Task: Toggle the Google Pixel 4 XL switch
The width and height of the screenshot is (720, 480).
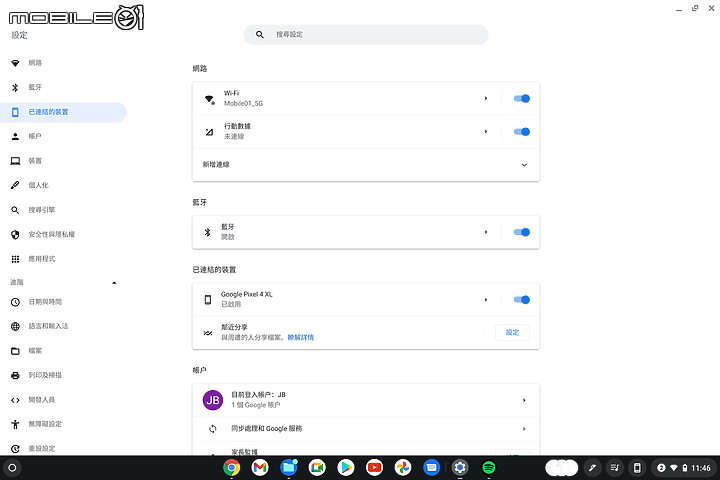Action: coord(522,299)
